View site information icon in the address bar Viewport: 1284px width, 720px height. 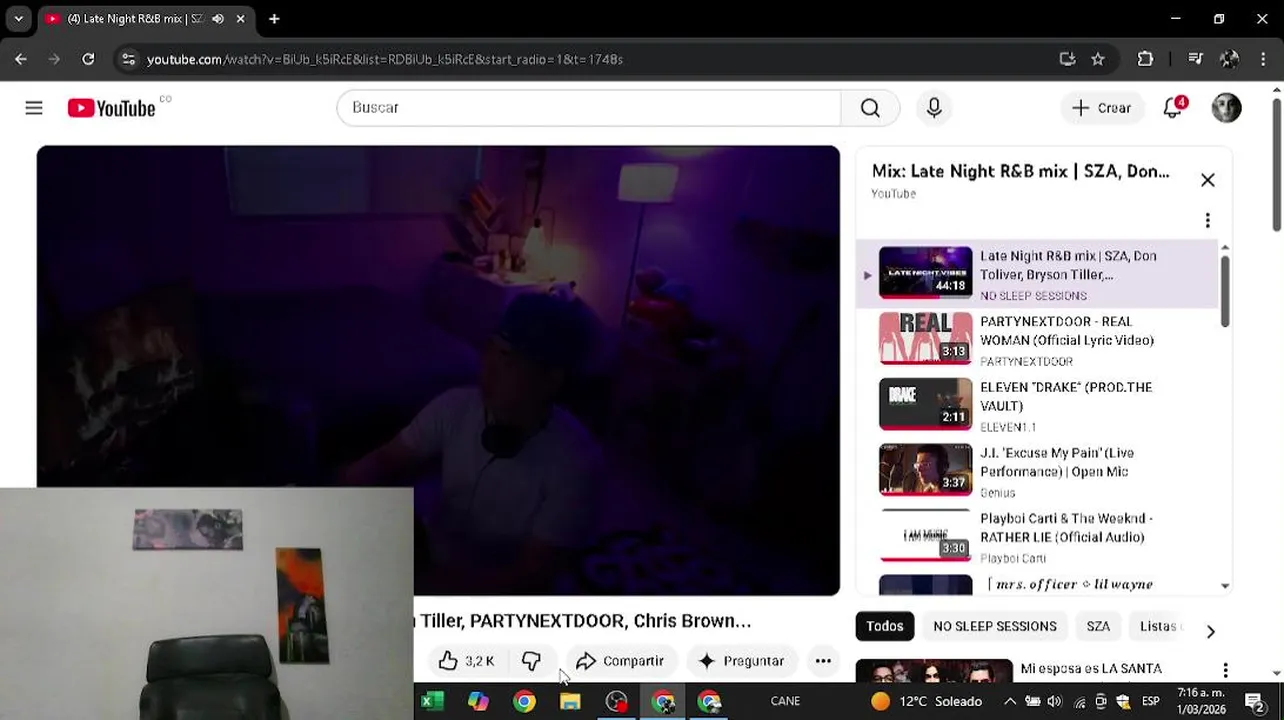point(128,59)
